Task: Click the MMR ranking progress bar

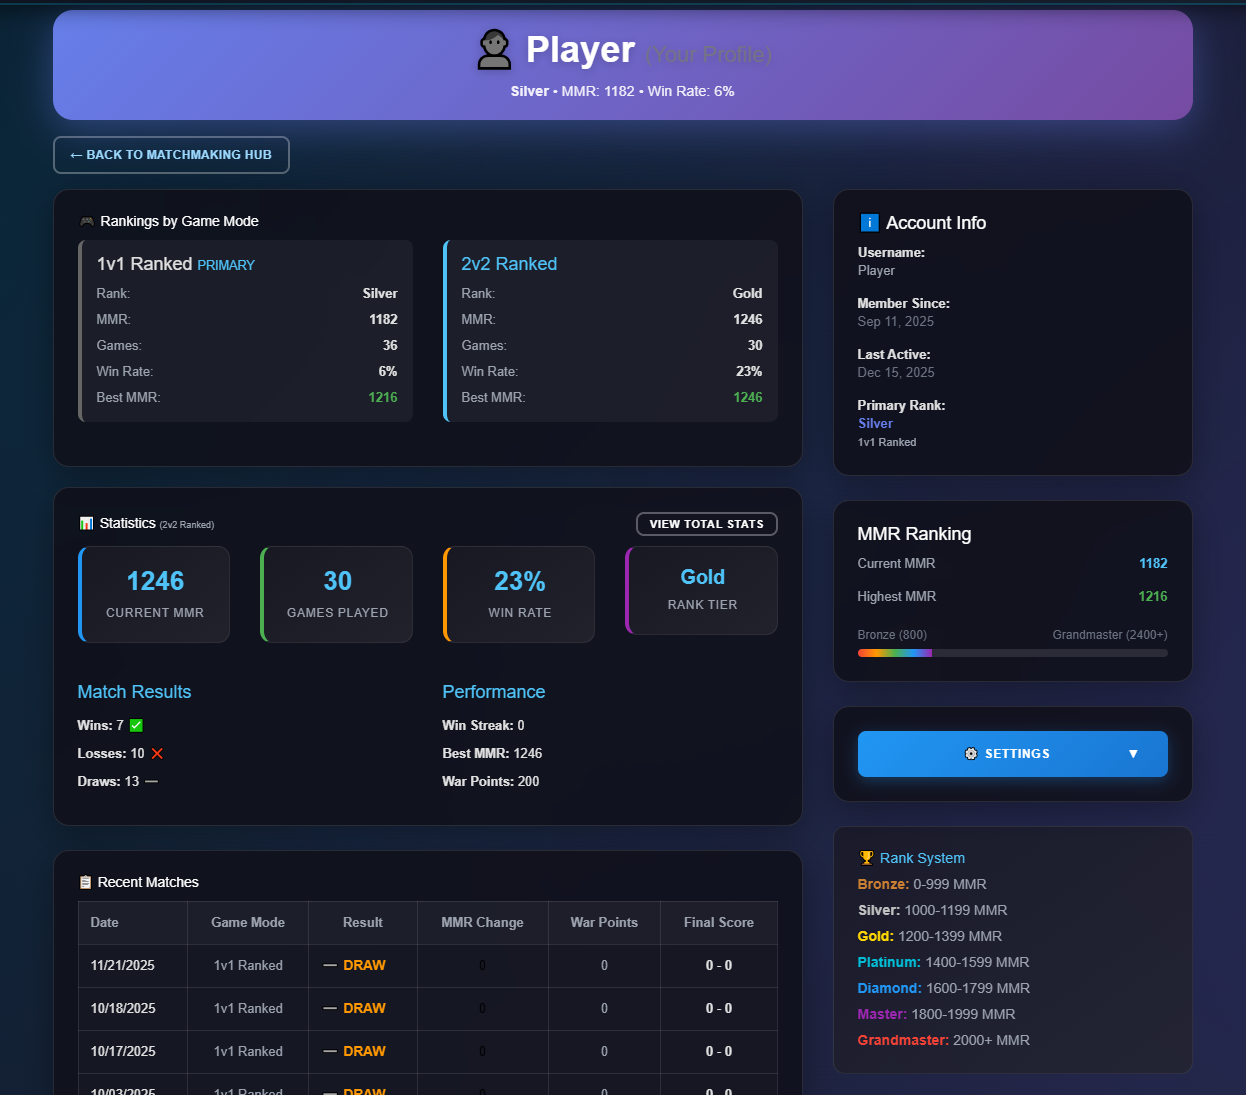Action: point(1012,653)
